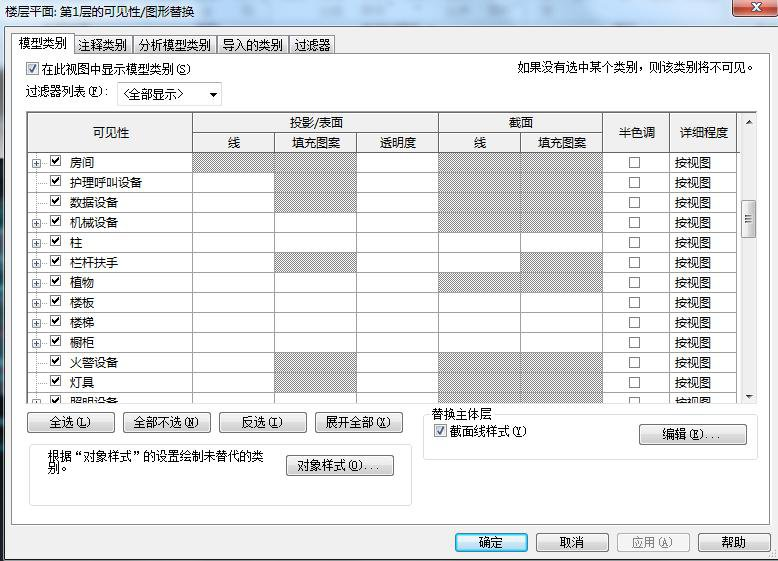Toggle 在此视图中显示模型类别 checkbox
778x561 pixels.
coord(32,68)
